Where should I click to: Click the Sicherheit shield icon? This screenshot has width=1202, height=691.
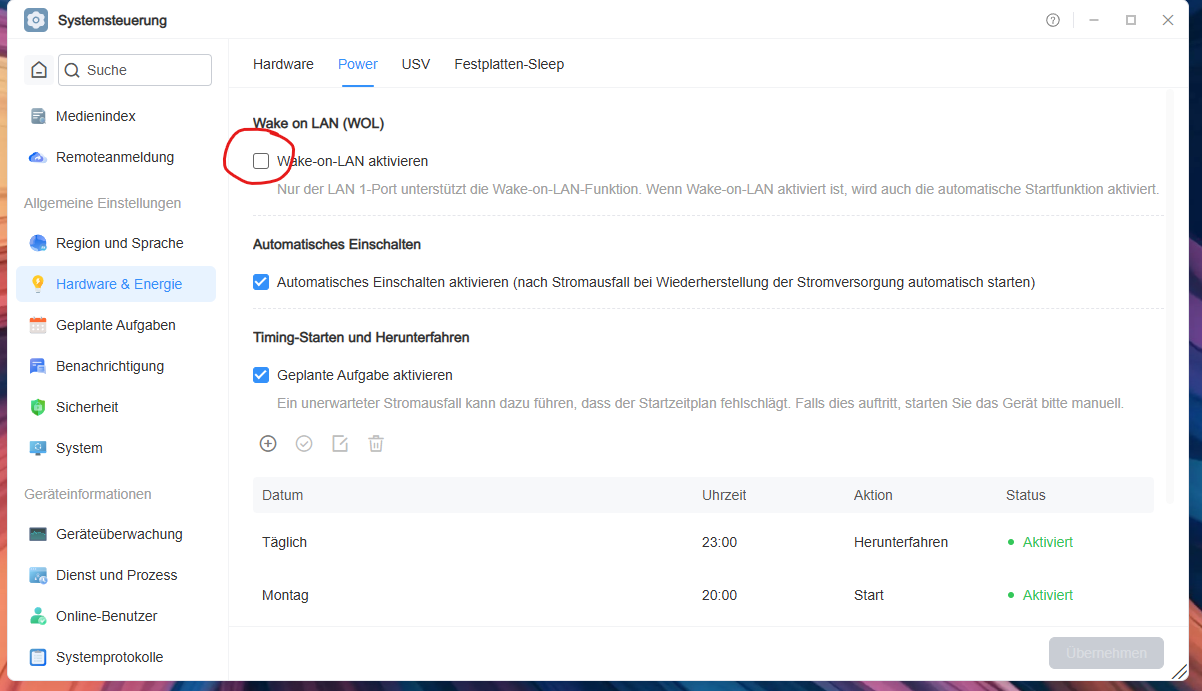[x=38, y=407]
